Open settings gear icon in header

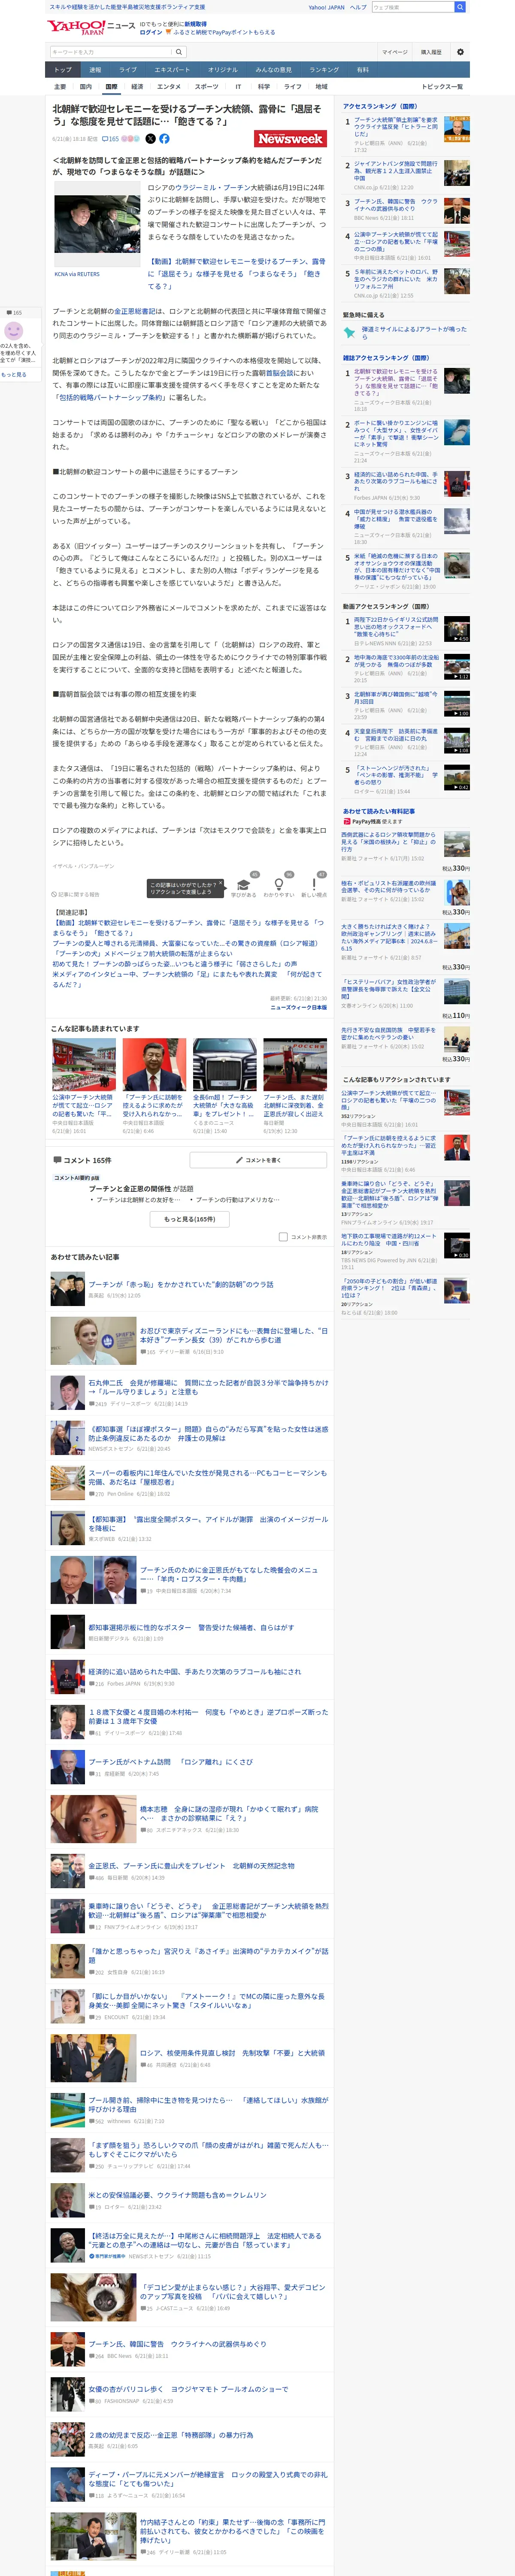tap(460, 52)
